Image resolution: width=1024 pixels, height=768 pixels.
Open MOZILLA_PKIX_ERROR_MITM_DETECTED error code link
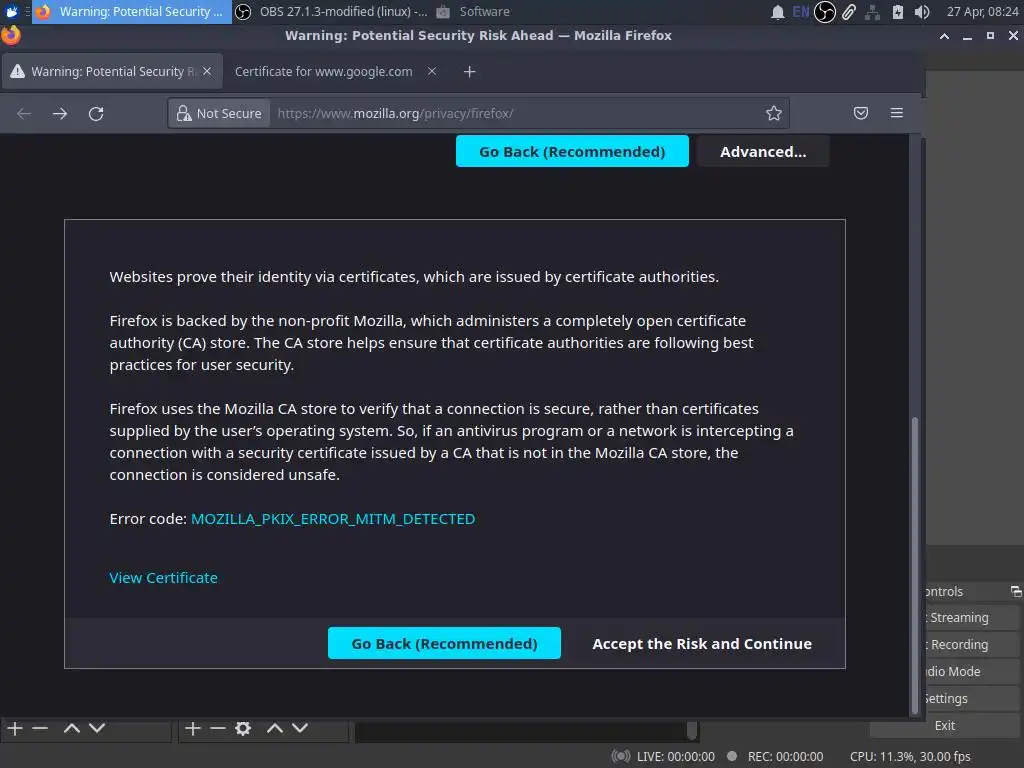[x=333, y=519]
